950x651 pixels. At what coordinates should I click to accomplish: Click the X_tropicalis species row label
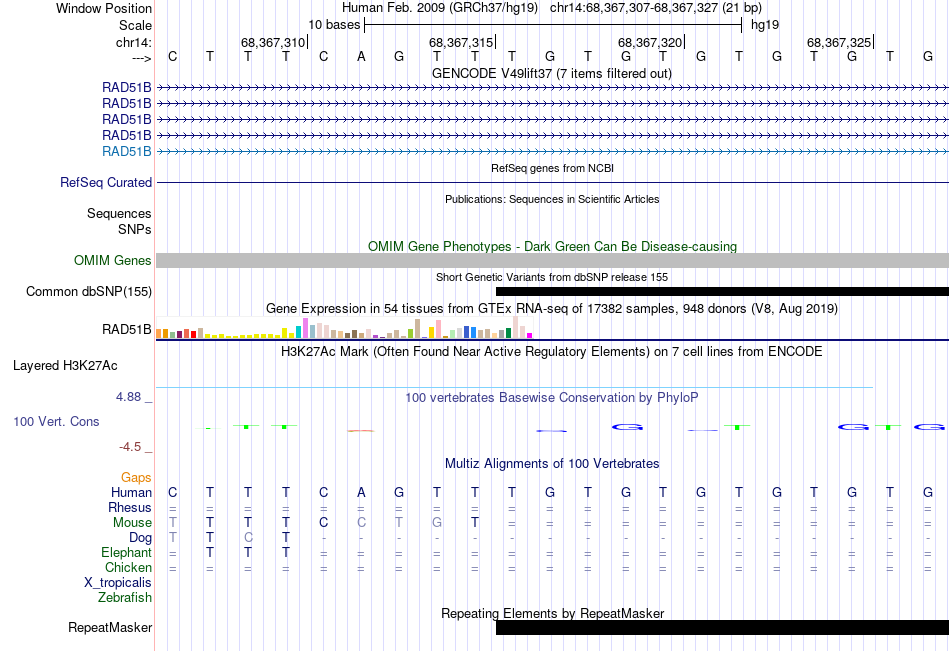(118, 583)
